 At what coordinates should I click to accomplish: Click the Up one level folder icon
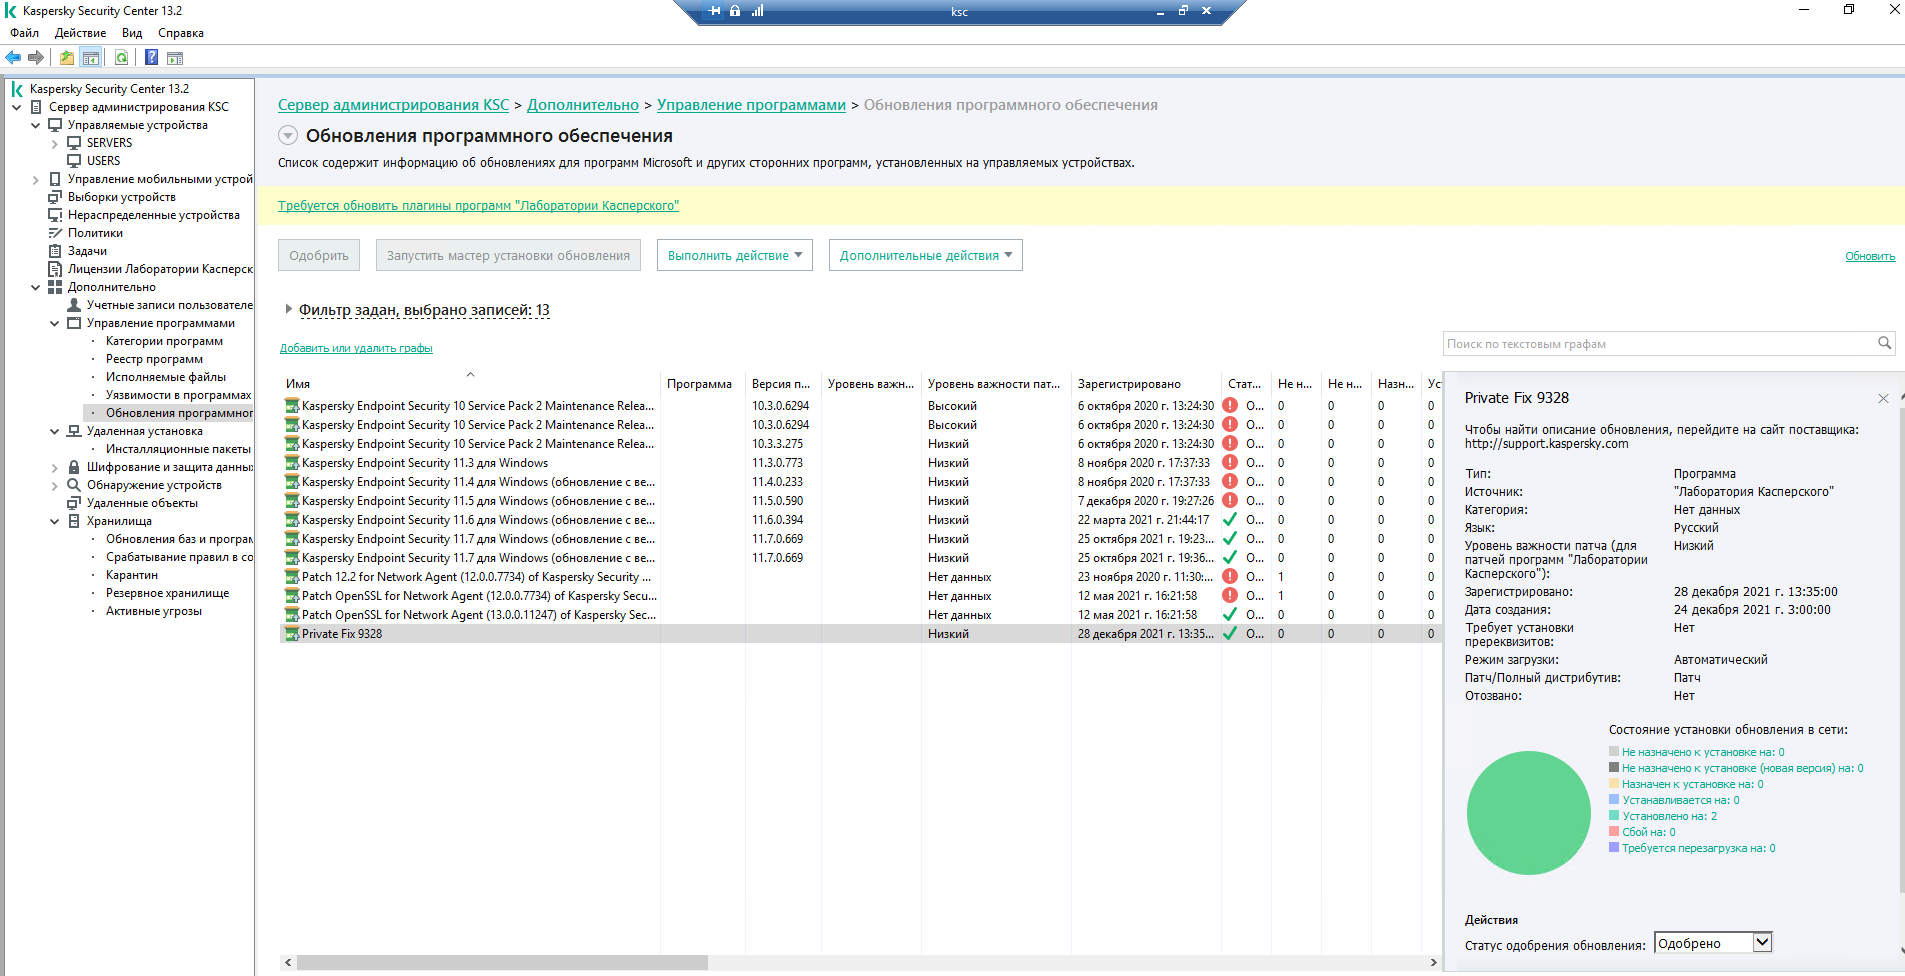66,58
